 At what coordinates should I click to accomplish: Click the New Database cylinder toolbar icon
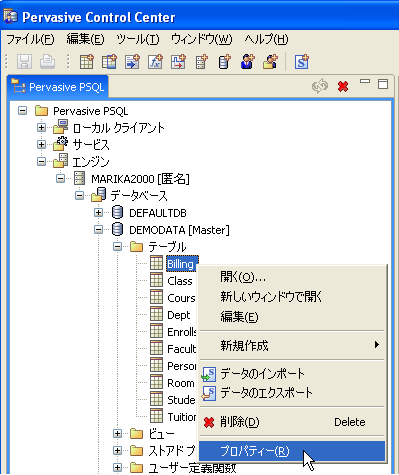point(224,62)
